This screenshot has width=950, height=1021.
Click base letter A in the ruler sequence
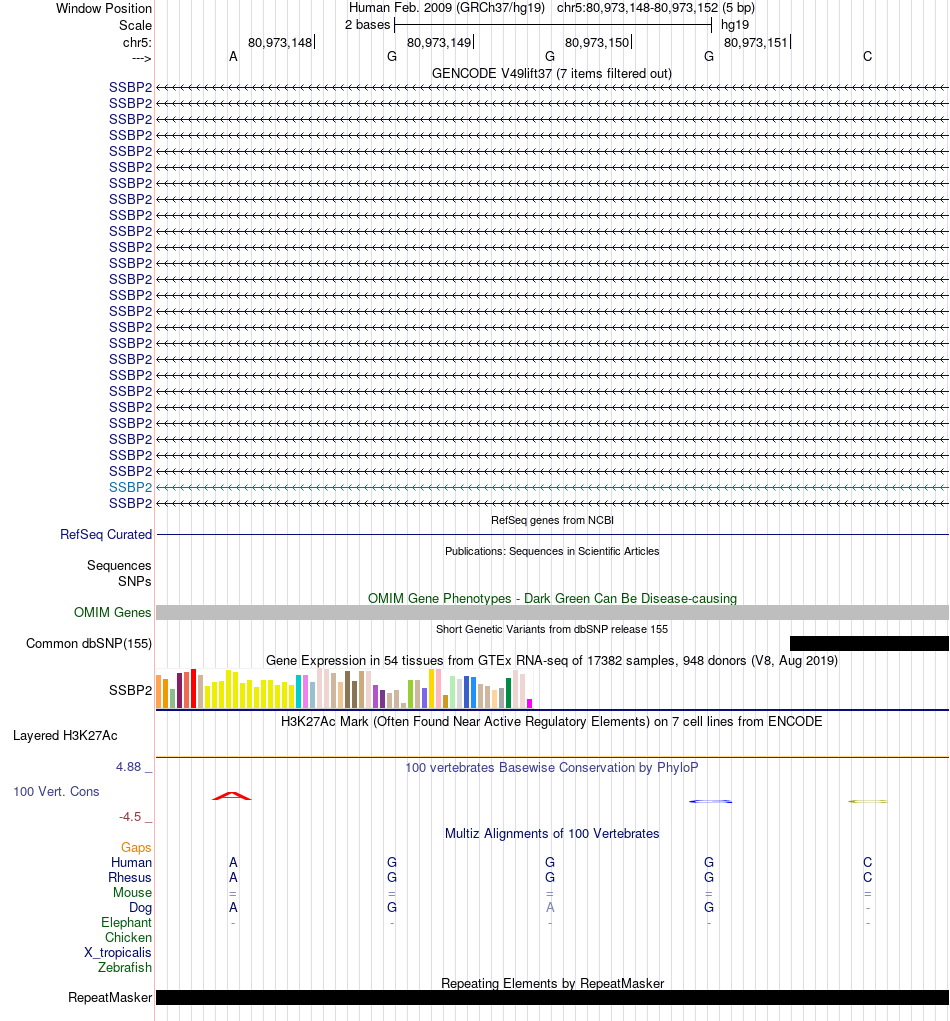[233, 57]
